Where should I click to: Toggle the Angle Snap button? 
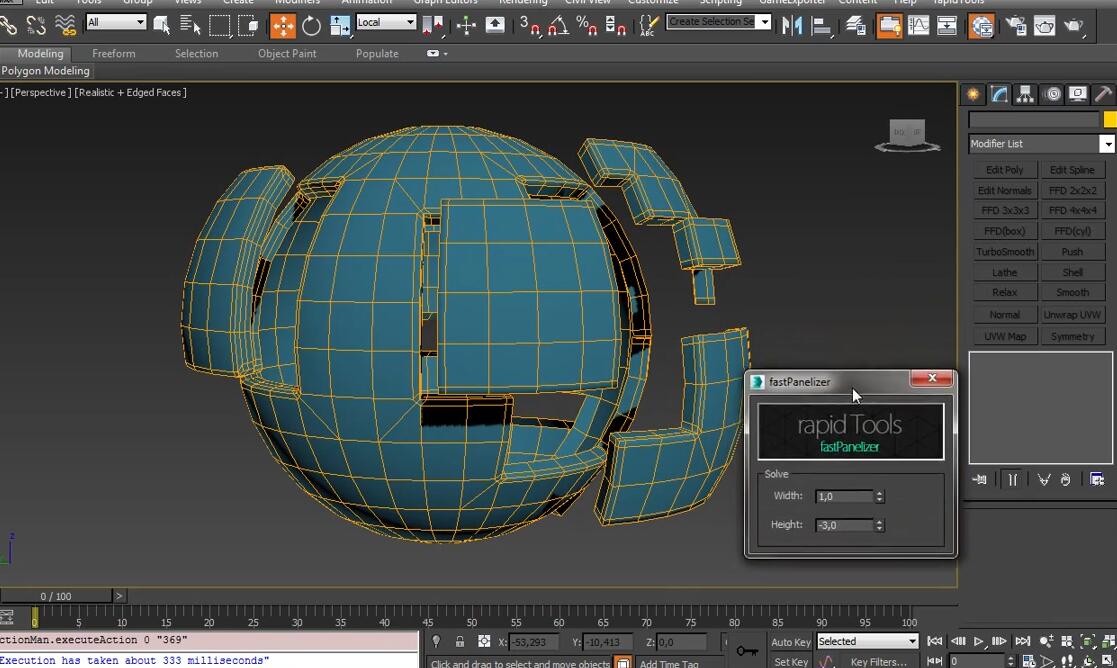tap(558, 26)
